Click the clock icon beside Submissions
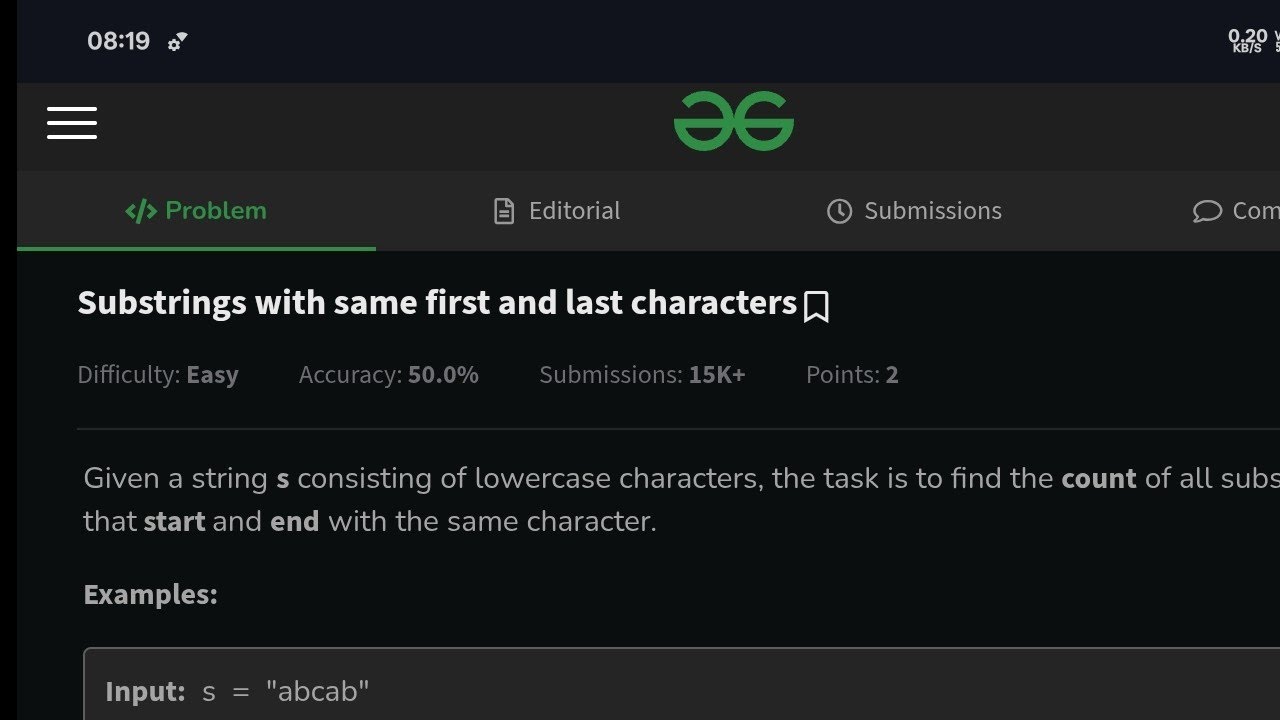Viewport: 1280px width, 720px height. point(839,211)
